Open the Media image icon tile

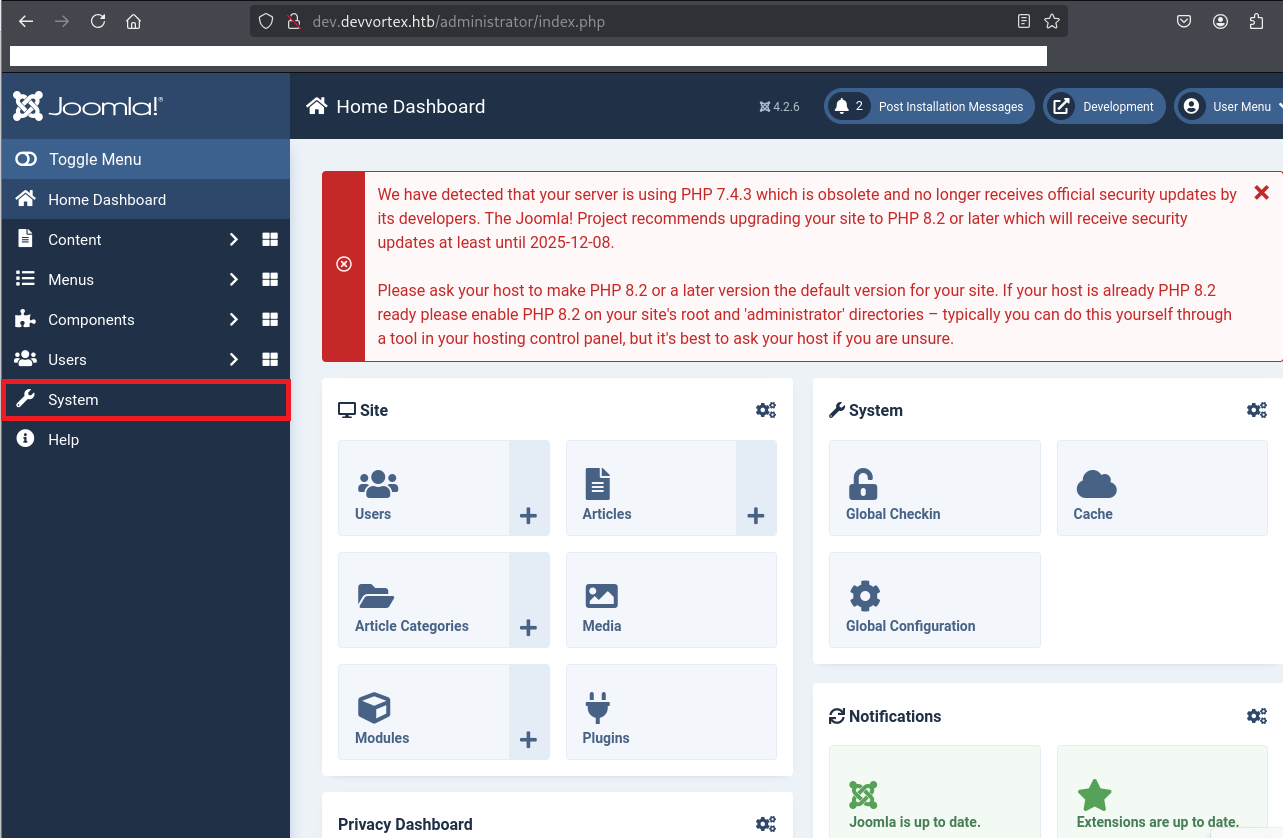601,597
